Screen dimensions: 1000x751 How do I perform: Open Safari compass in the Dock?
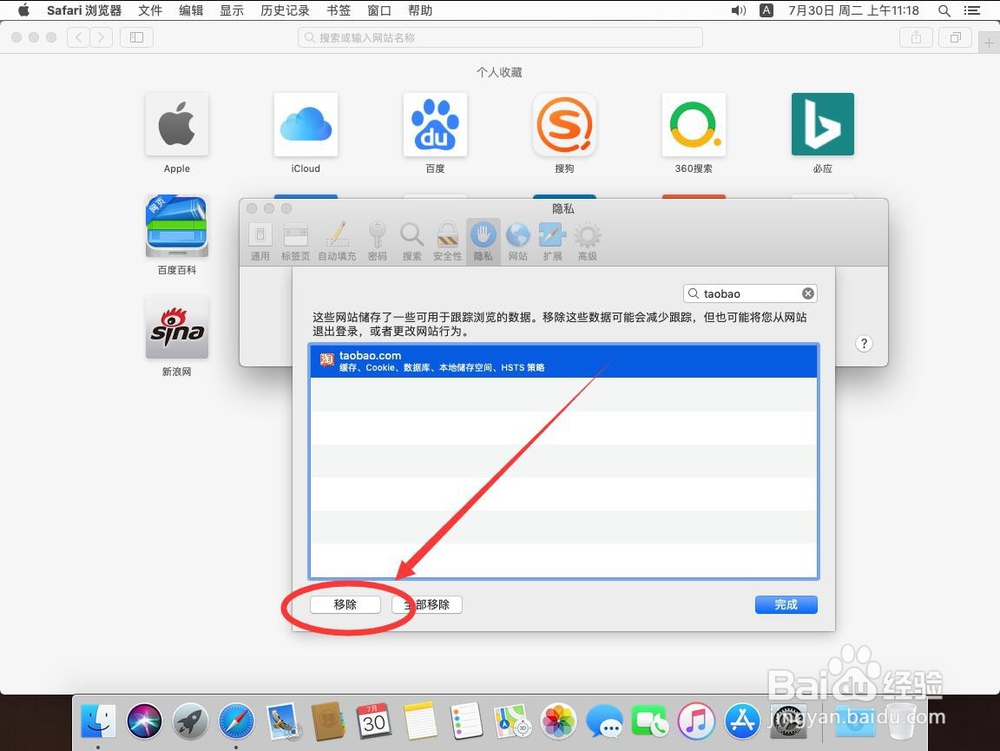click(x=236, y=721)
